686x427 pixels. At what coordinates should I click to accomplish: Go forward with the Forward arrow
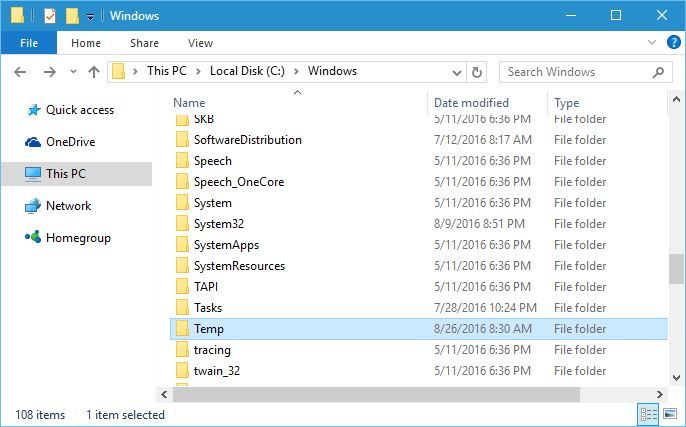[x=49, y=72]
